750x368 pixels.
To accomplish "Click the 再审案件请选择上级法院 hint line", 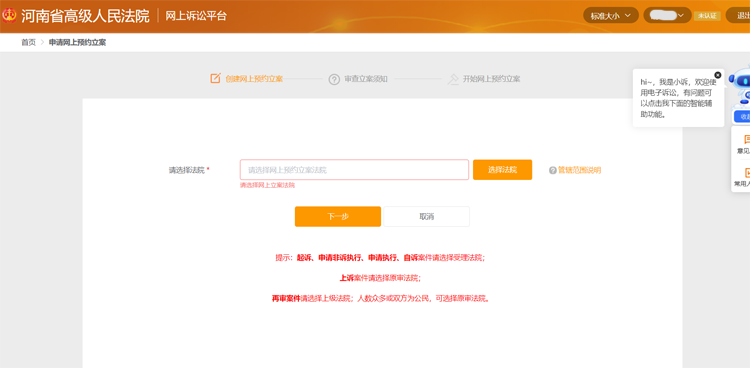I will [x=381, y=299].
